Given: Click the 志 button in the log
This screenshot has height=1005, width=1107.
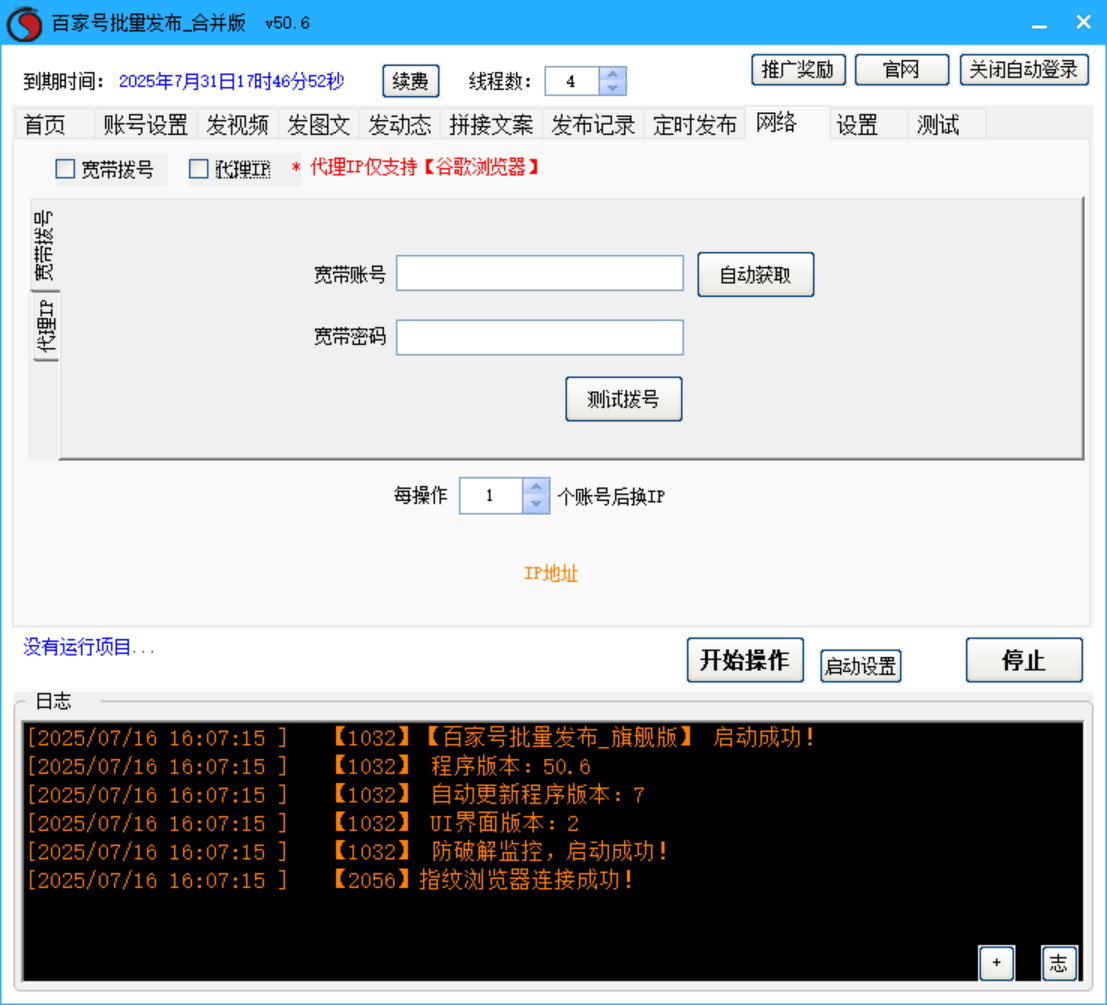Looking at the screenshot, I should tap(1059, 963).
